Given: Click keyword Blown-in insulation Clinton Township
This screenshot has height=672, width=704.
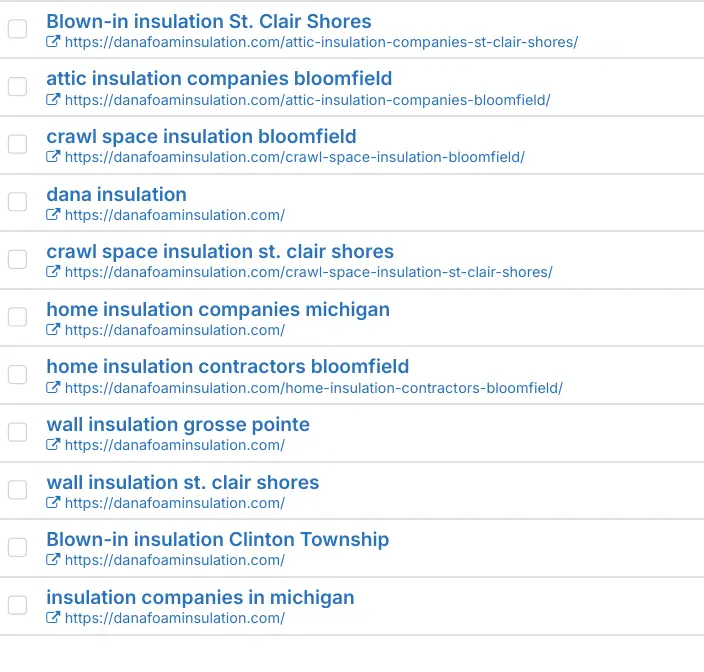Looking at the screenshot, I should click(217, 540).
